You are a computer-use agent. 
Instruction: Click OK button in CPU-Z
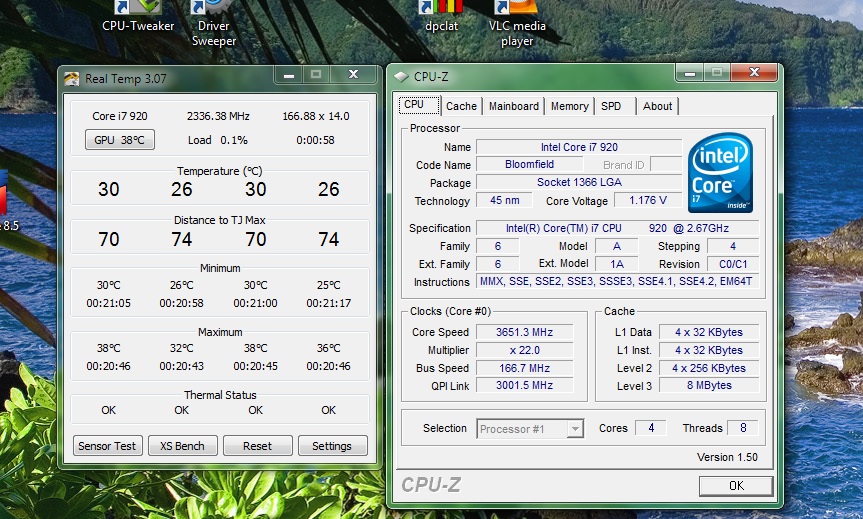pyautogui.click(x=736, y=485)
